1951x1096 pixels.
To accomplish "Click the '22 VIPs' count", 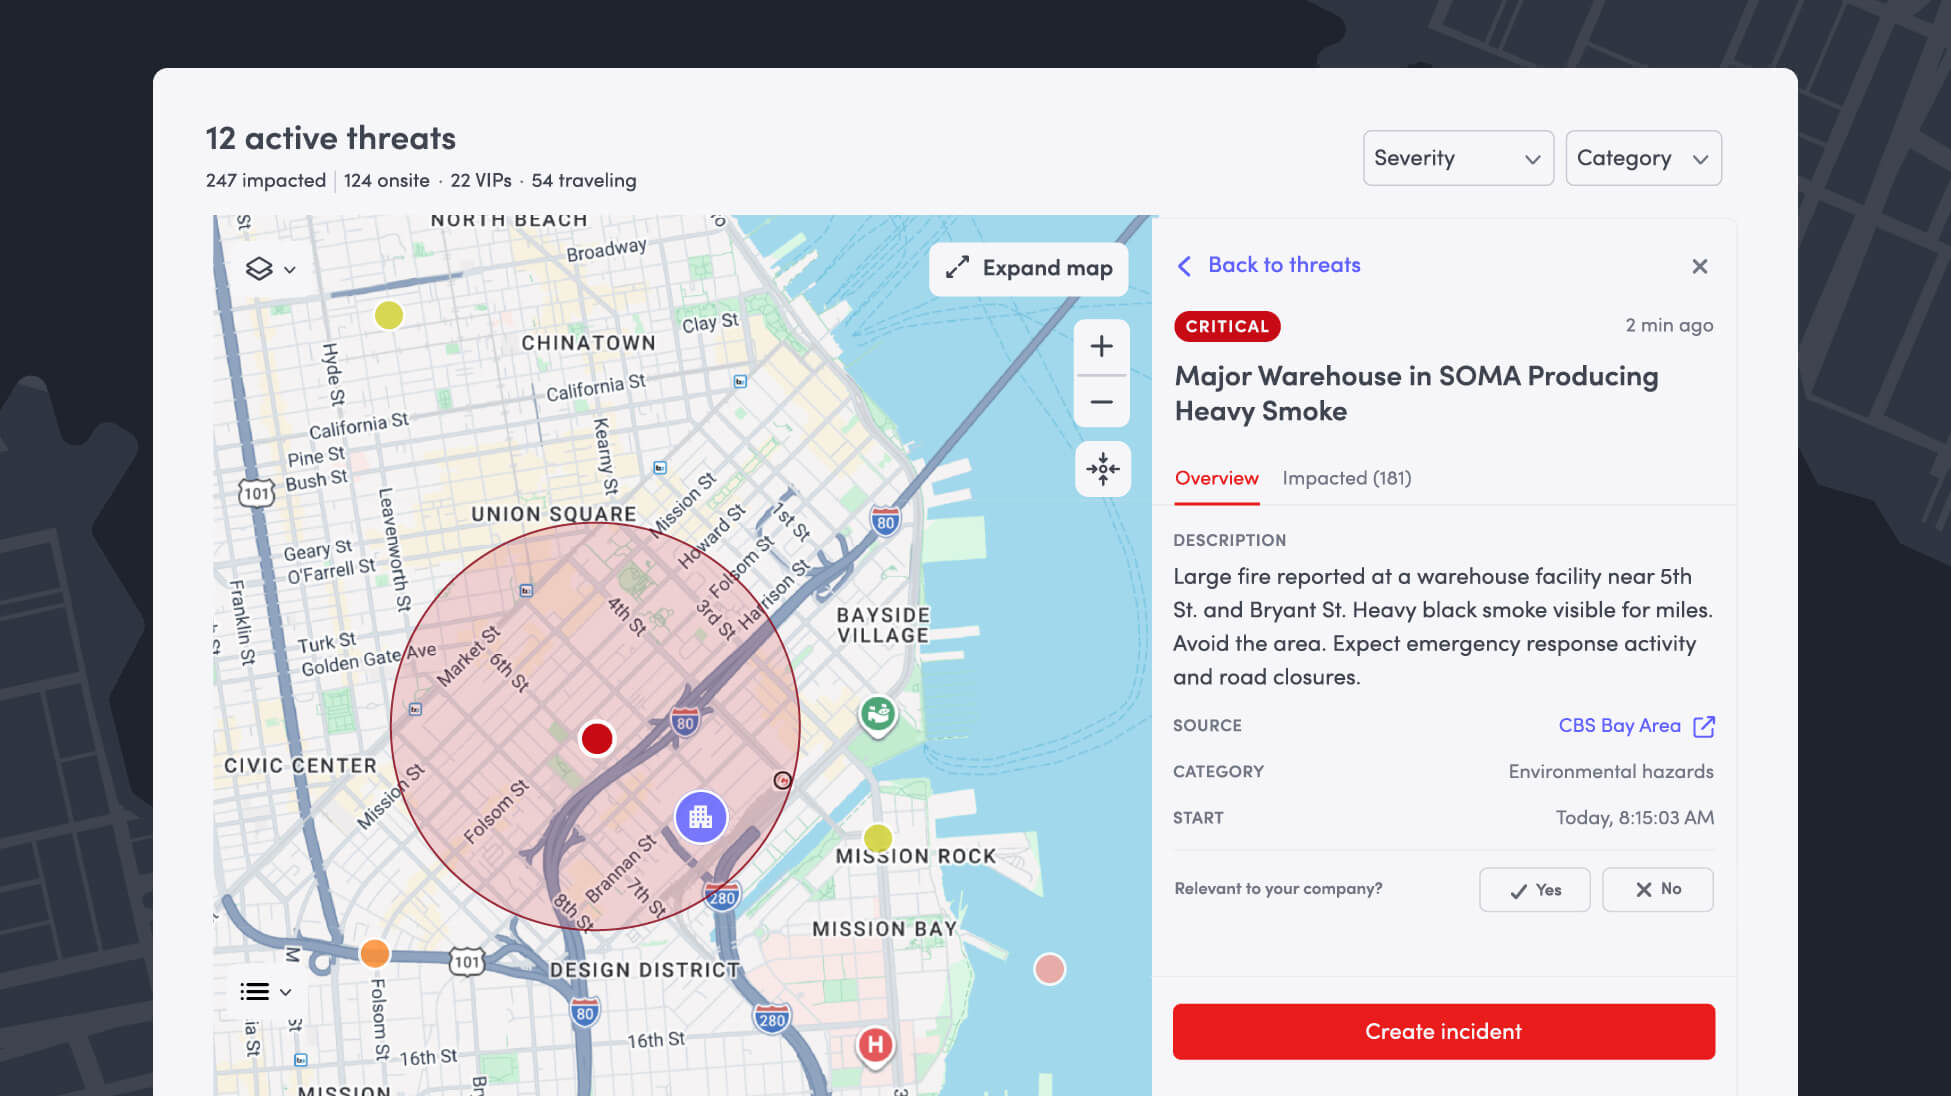I will pyautogui.click(x=481, y=180).
